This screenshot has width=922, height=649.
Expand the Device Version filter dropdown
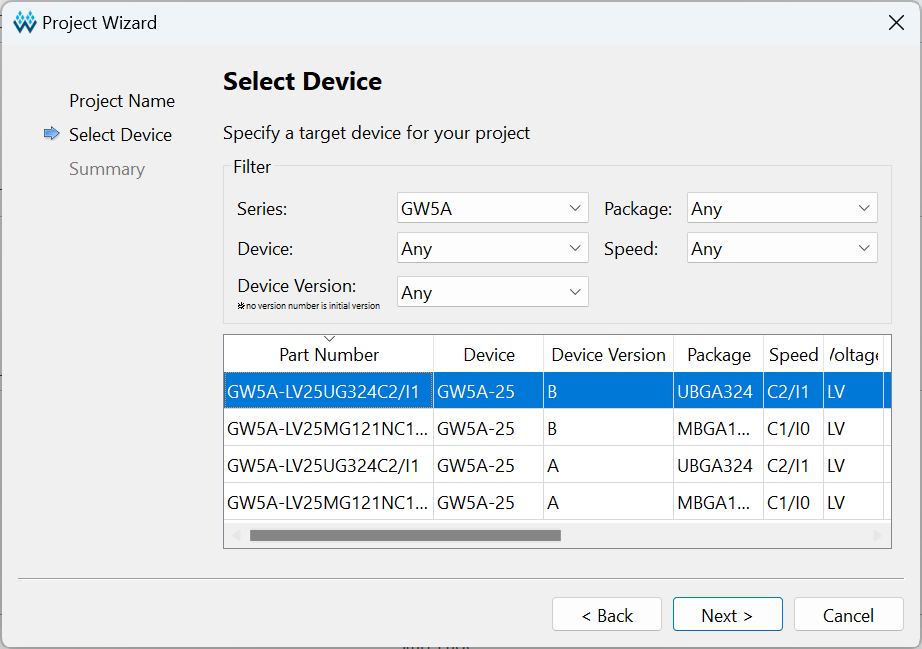point(493,292)
